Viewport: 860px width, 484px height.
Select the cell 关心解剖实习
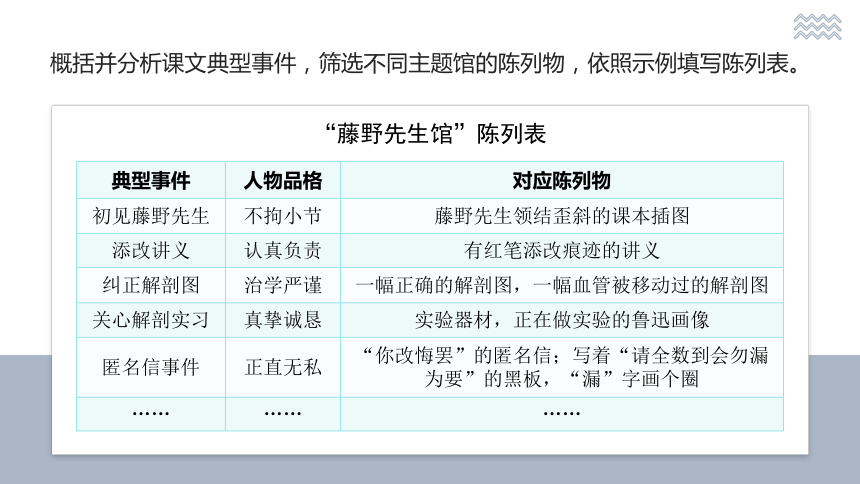click(x=151, y=320)
